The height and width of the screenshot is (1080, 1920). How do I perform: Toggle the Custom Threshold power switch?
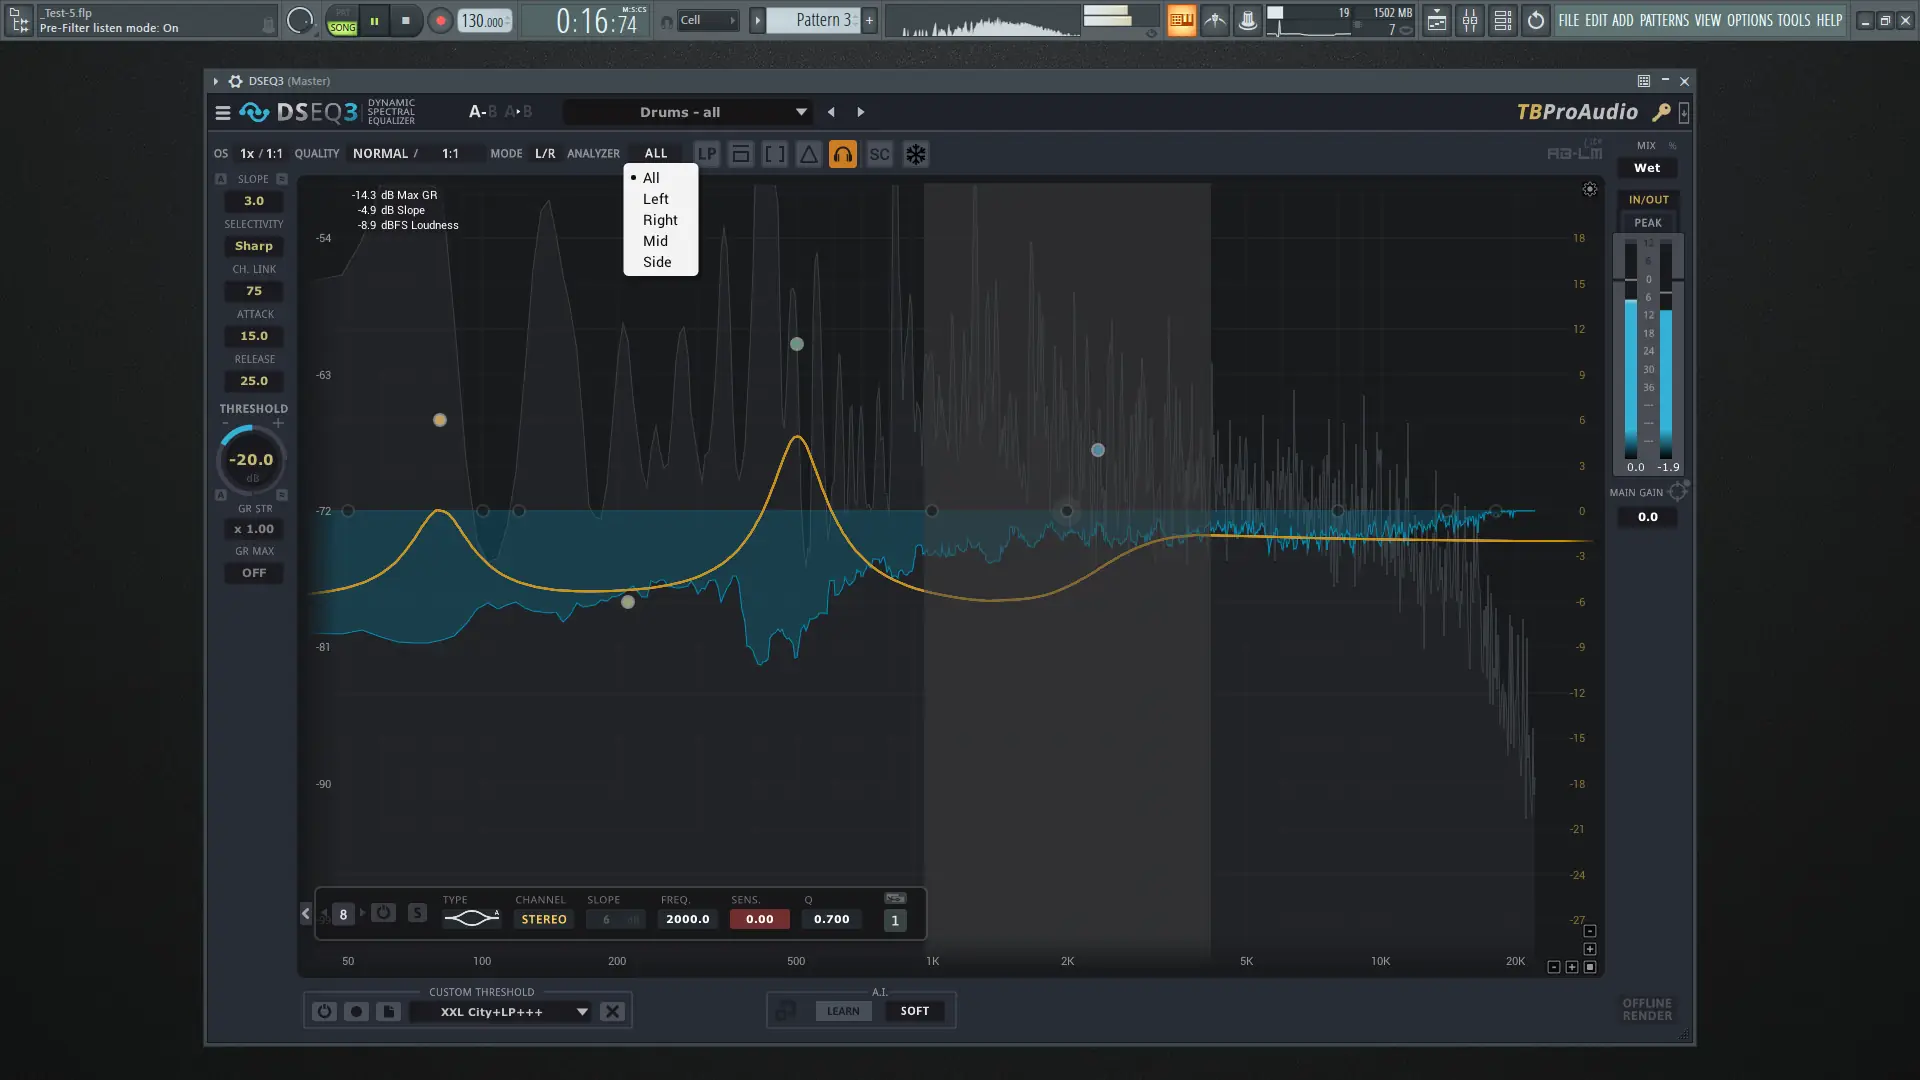pos(323,1011)
